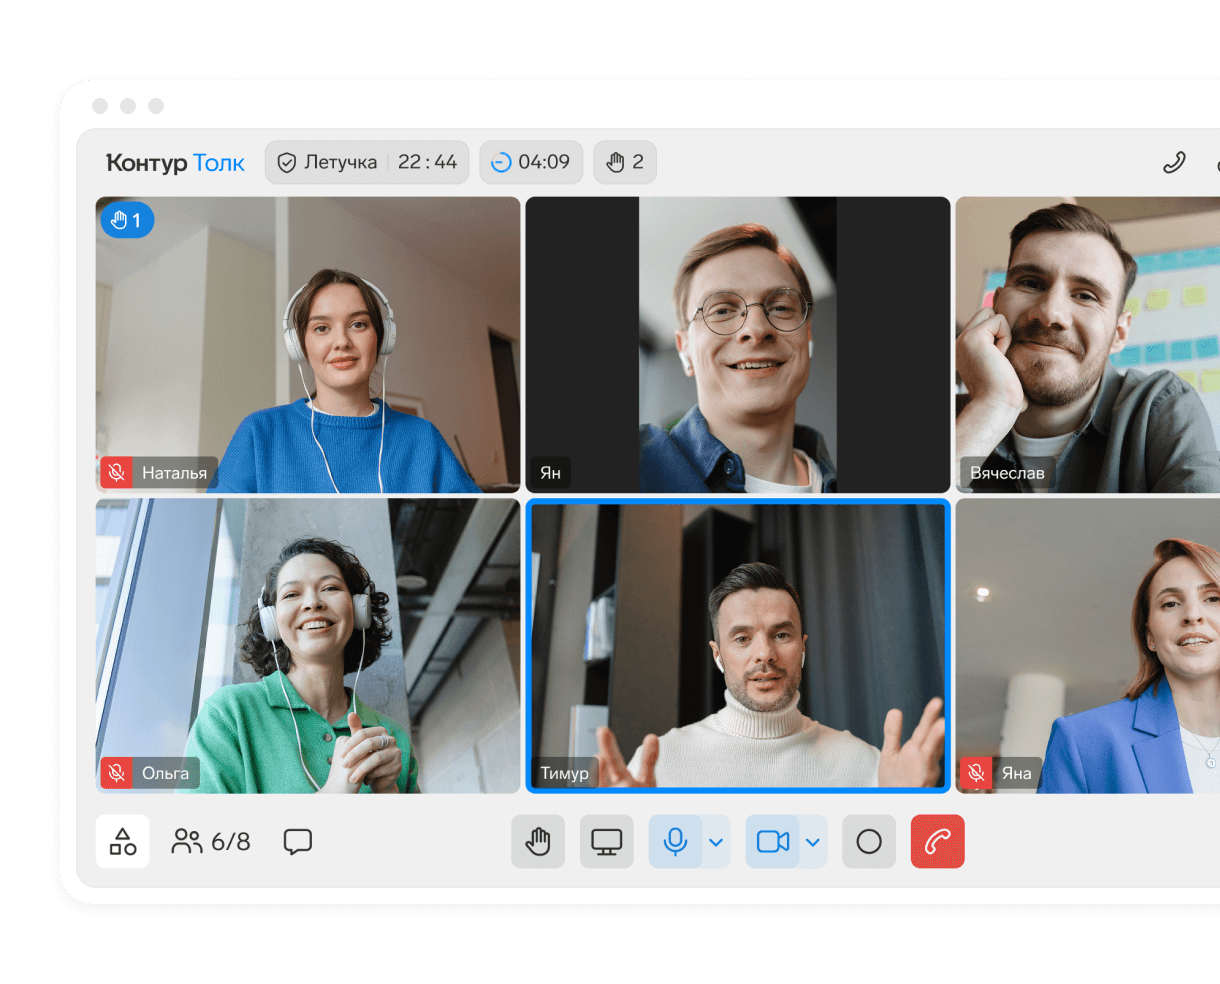
Task: Click the phone call icon at top
Action: (1174, 162)
